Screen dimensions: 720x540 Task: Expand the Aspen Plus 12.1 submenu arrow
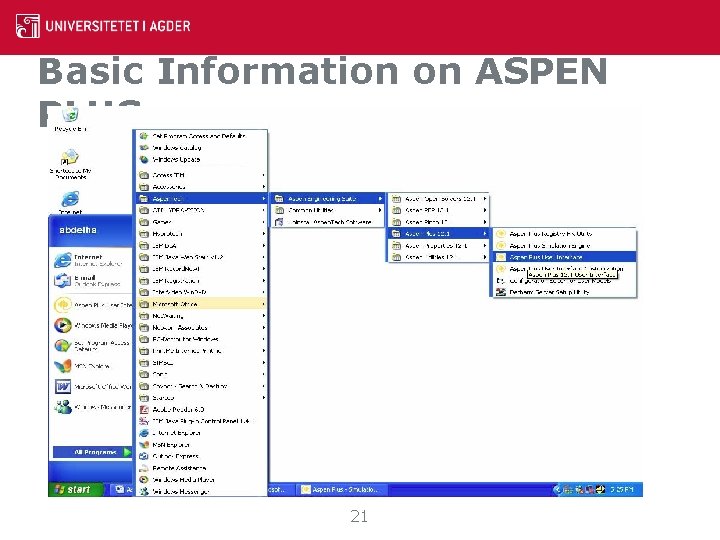click(x=485, y=234)
